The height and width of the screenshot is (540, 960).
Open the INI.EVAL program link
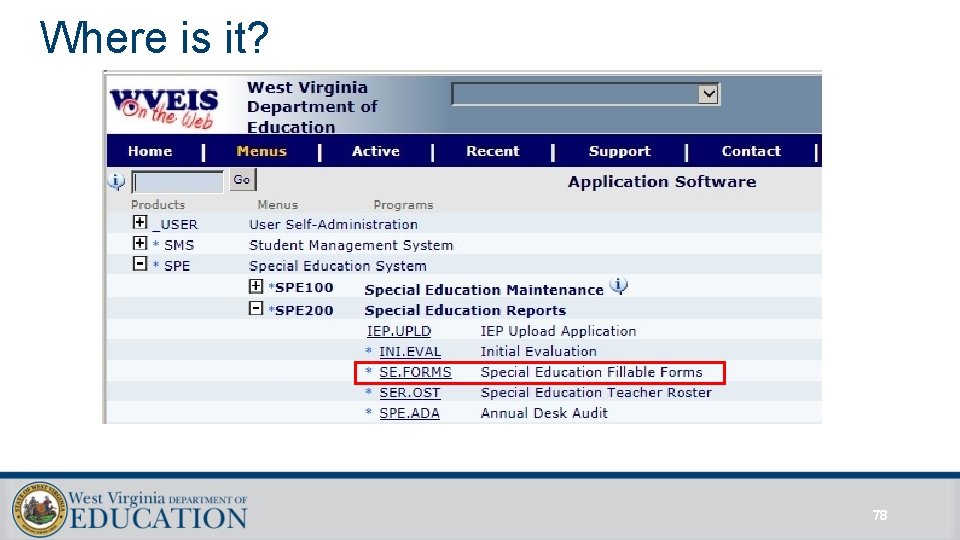[410, 352]
